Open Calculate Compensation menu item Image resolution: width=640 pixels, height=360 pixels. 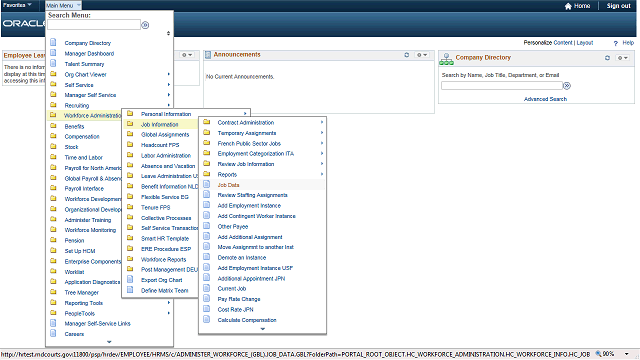(247, 320)
